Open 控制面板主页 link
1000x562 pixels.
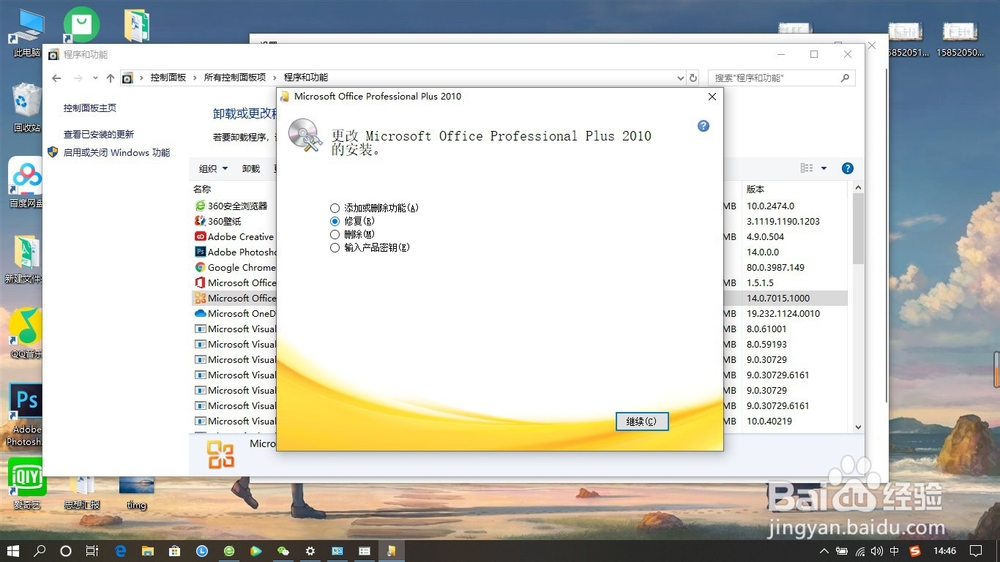[90, 108]
